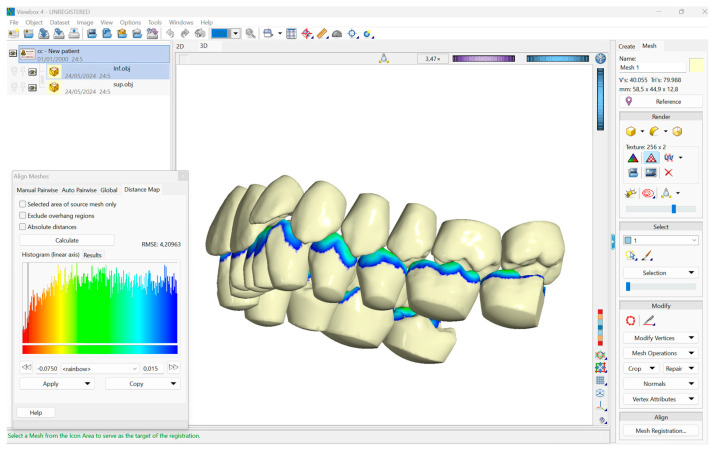Toggle the pin marker on sup.obj row
714x451 pixels.
pyautogui.click(x=14, y=87)
